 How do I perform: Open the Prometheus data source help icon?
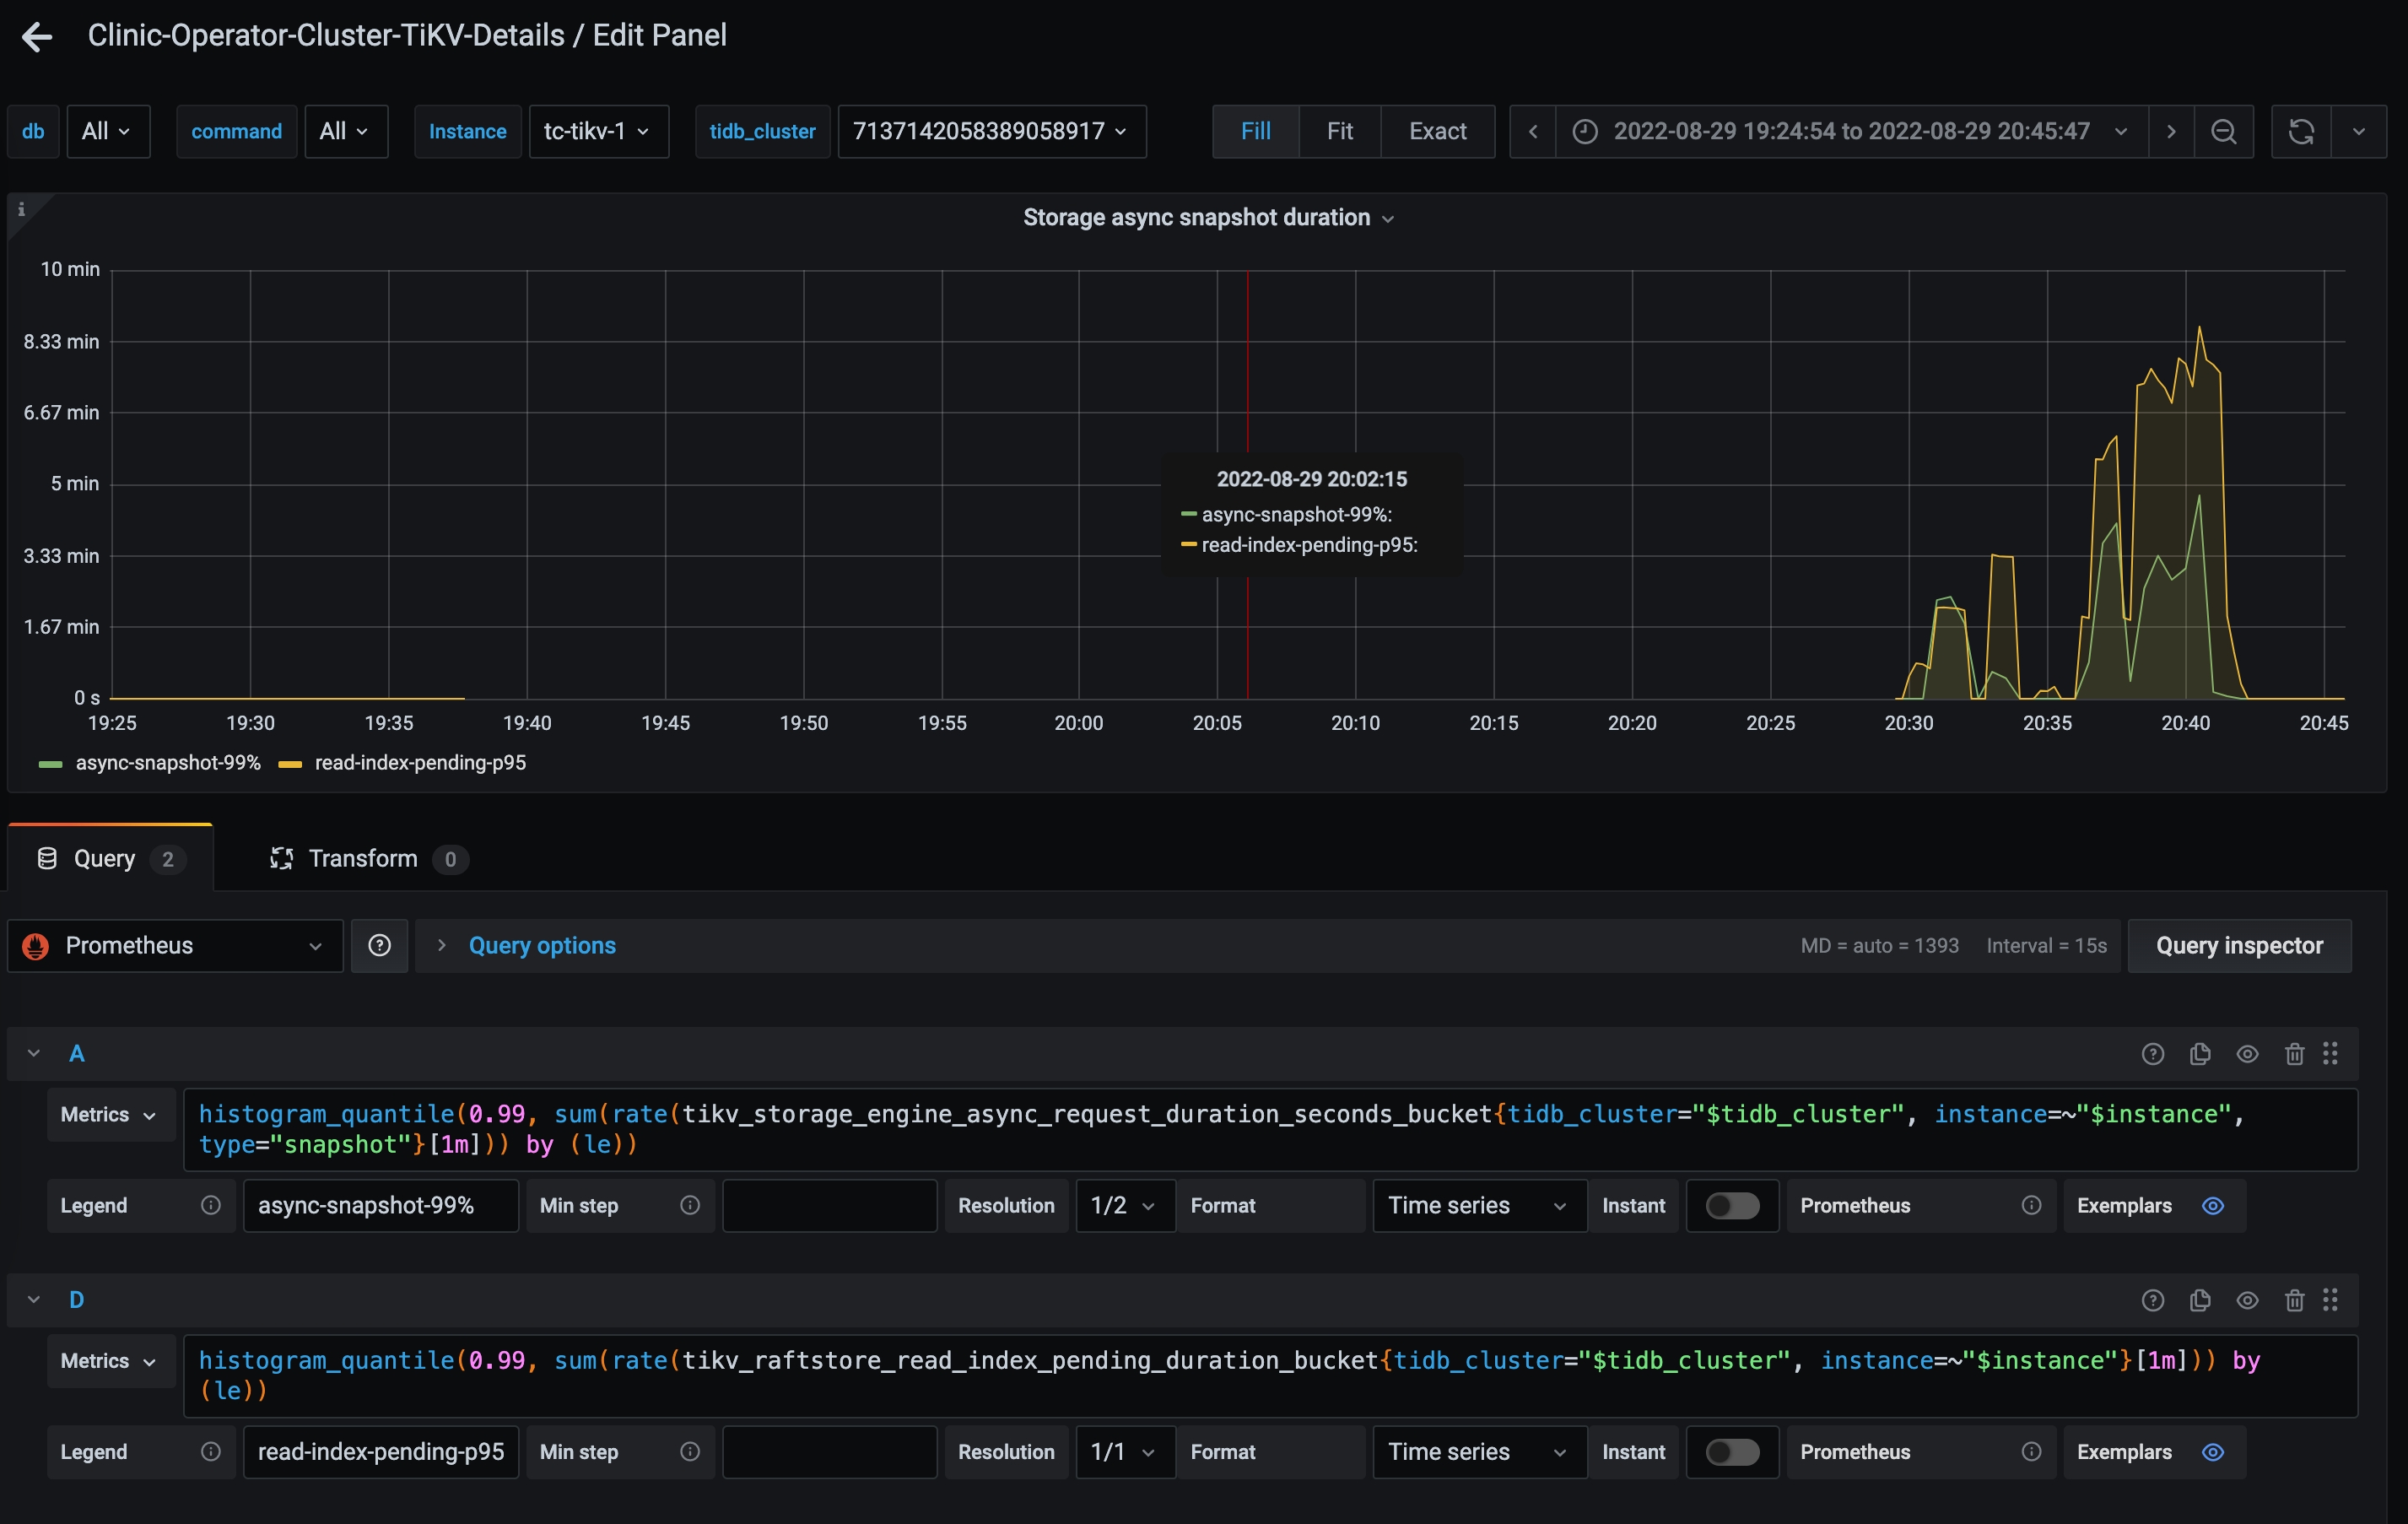coord(379,945)
